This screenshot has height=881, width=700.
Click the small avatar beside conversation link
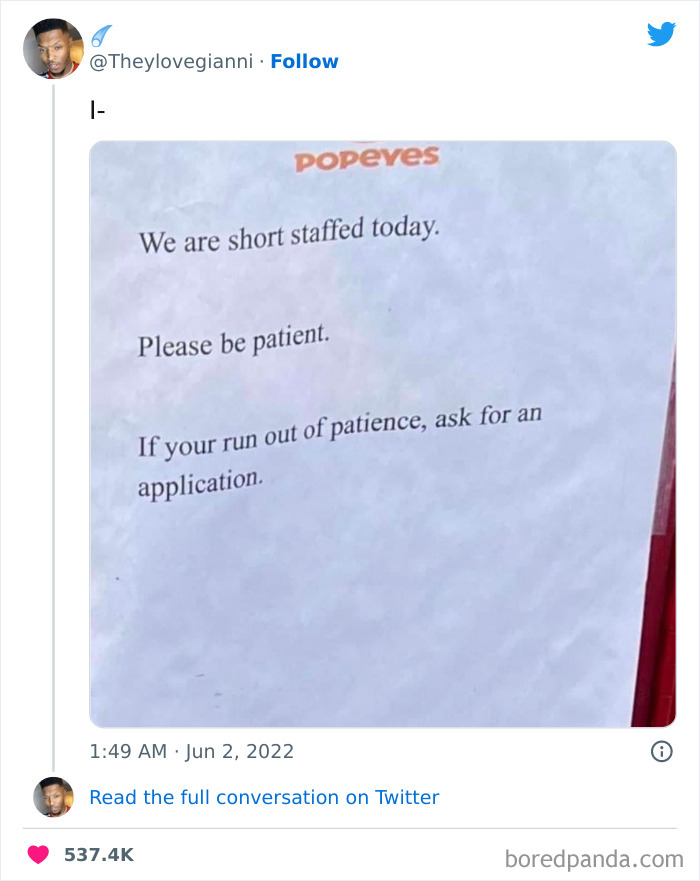53,797
